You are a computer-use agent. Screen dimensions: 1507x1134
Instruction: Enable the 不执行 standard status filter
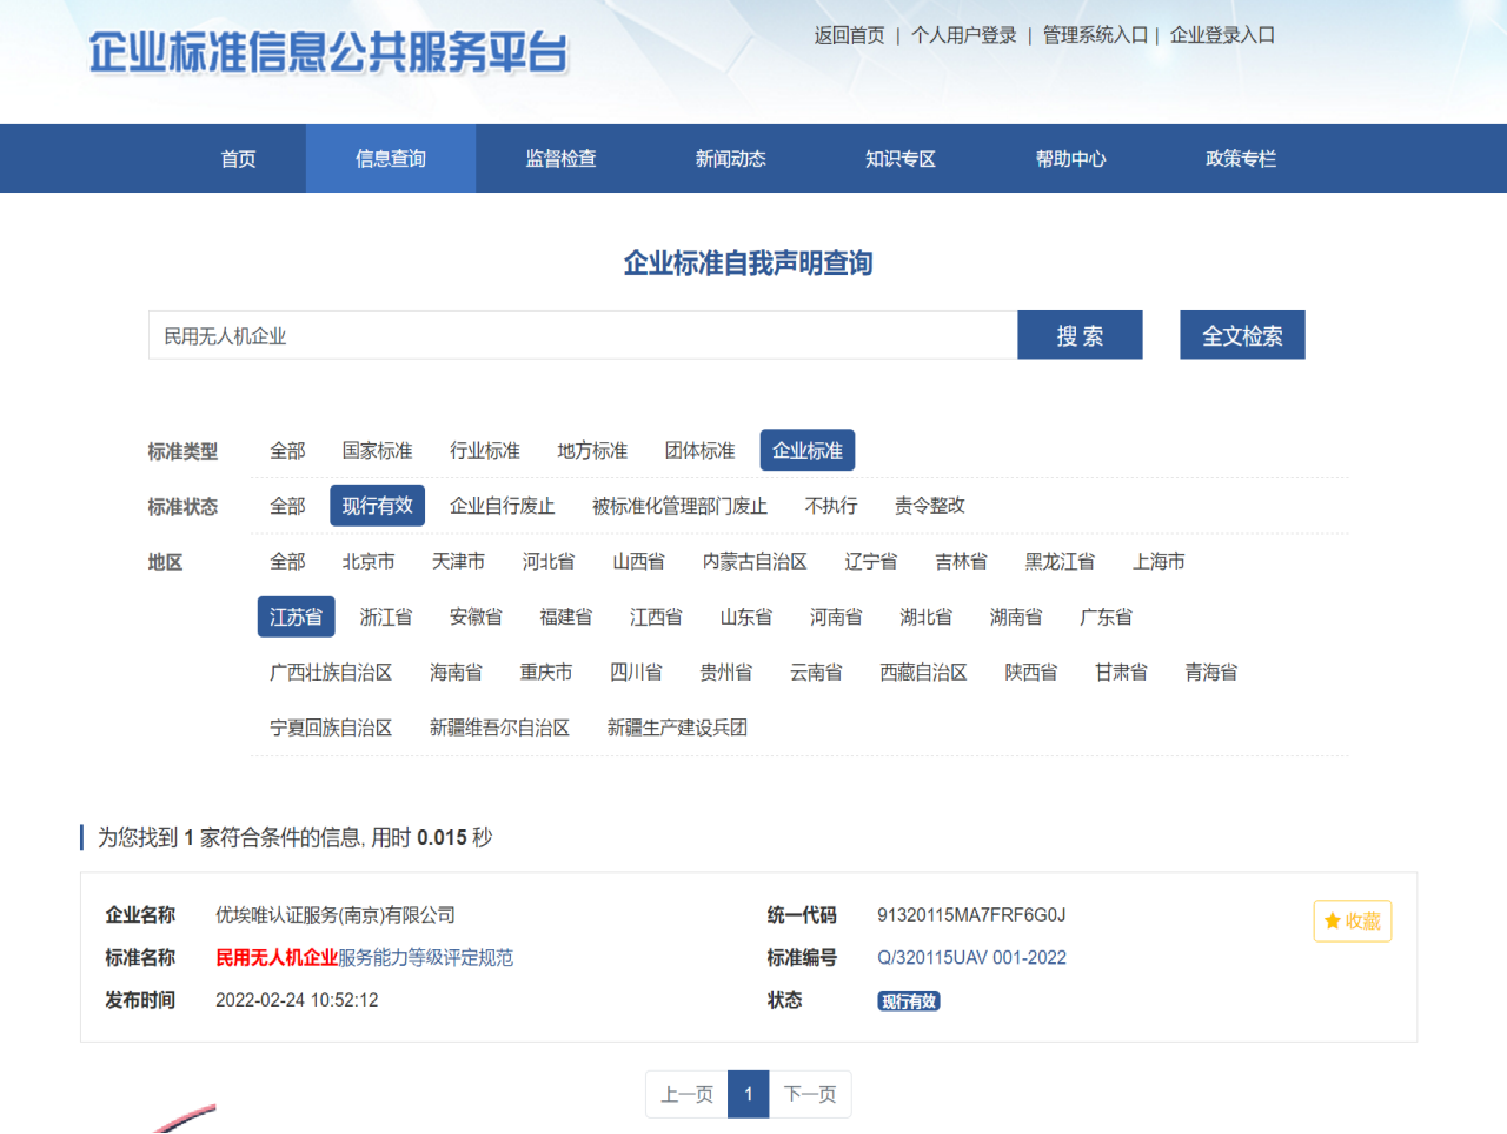[x=830, y=506]
